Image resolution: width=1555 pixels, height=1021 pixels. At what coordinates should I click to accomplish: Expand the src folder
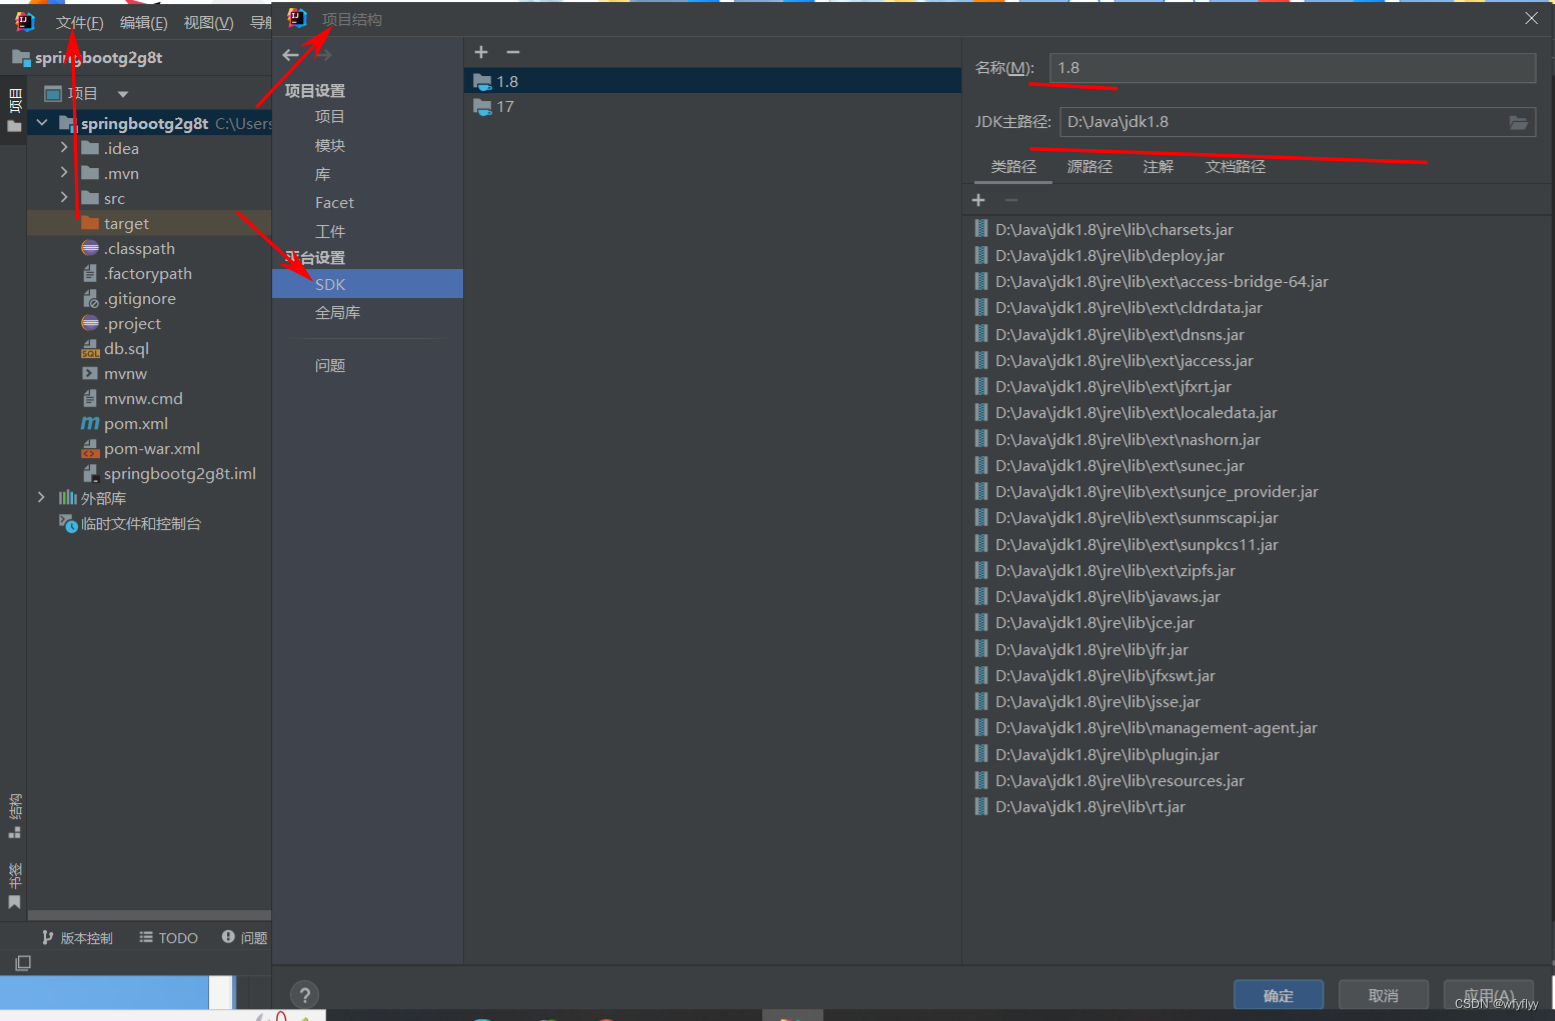point(64,198)
